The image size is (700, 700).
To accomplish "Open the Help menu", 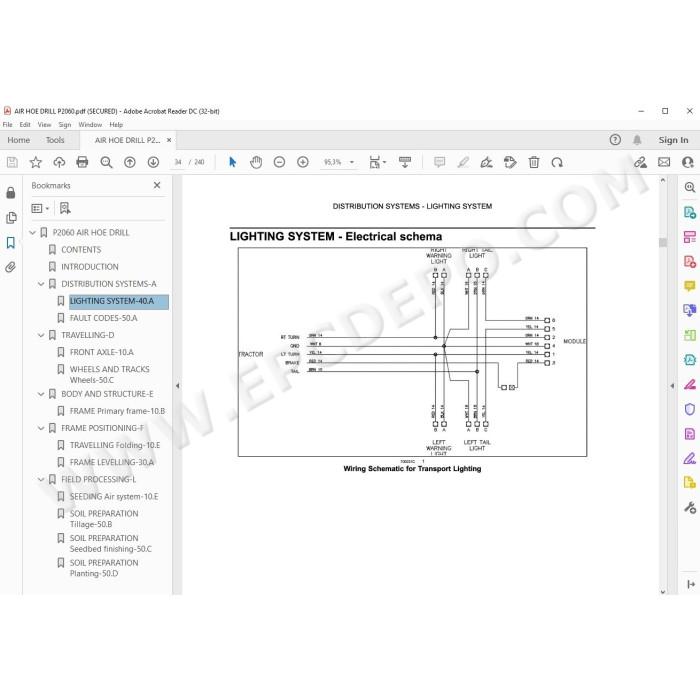I will (x=116, y=125).
